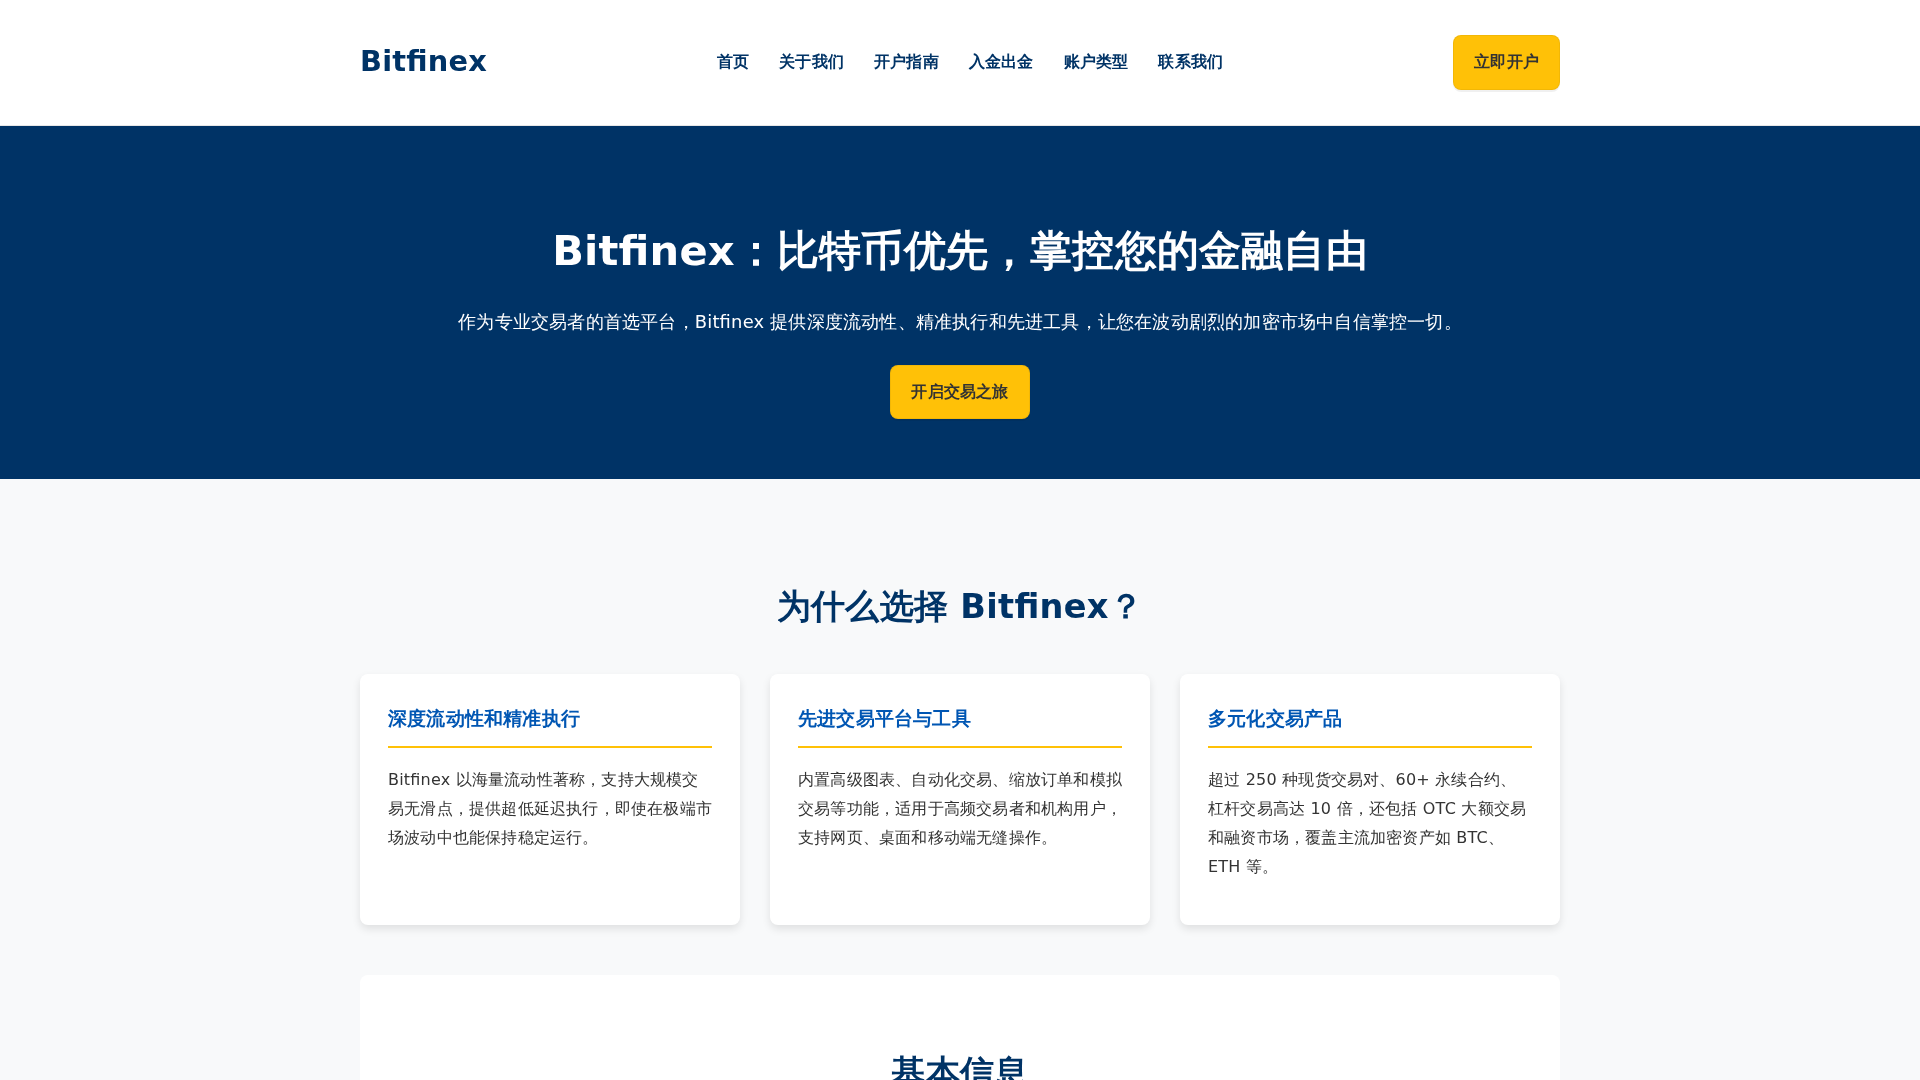The image size is (1920, 1080).
Task: Open the 关于我们 page
Action: click(x=811, y=62)
